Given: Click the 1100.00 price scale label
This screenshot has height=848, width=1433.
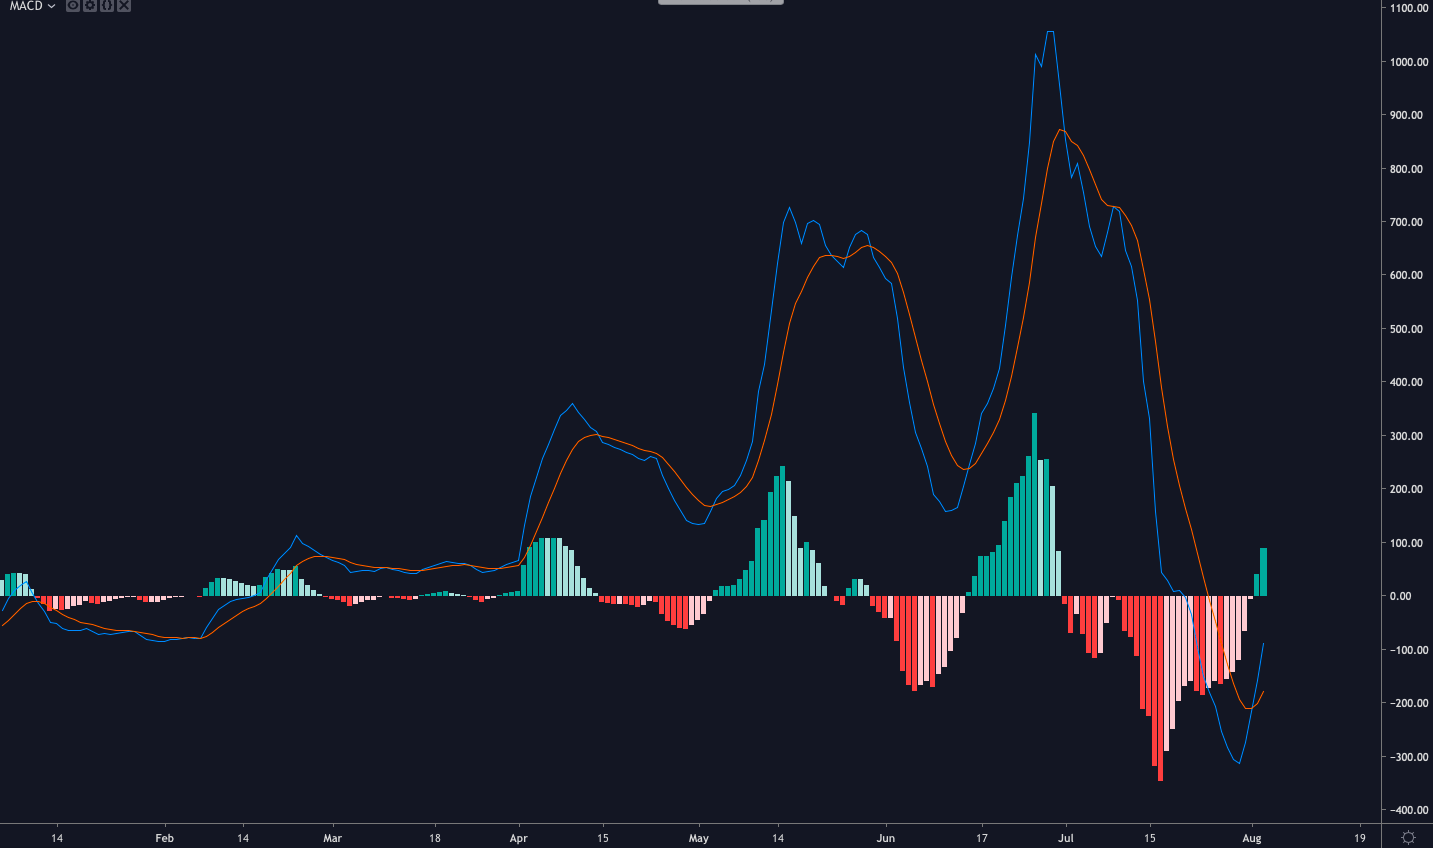Looking at the screenshot, I should tap(1408, 8).
